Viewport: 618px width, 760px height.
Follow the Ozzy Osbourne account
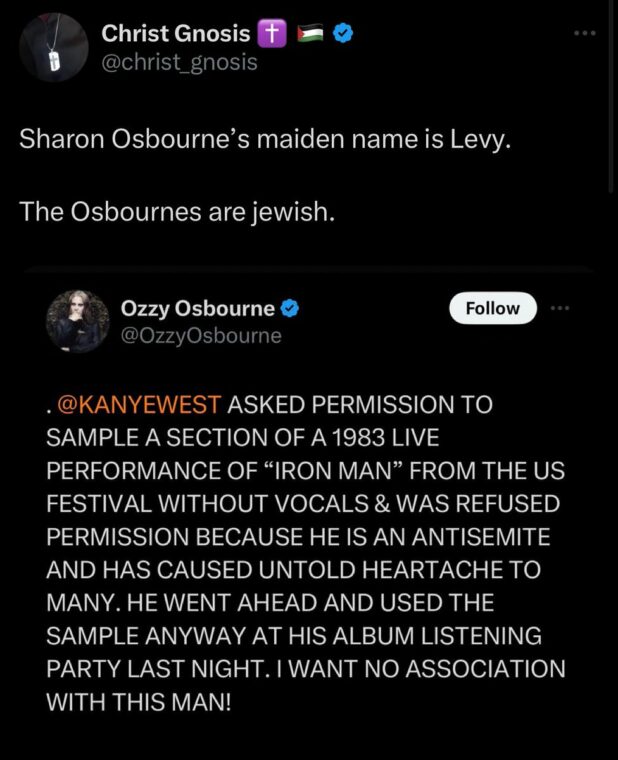[493, 308]
